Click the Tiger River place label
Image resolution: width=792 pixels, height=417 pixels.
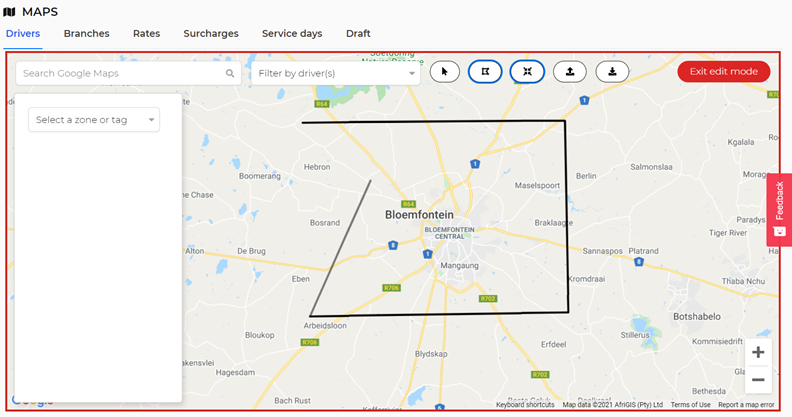click(x=727, y=233)
